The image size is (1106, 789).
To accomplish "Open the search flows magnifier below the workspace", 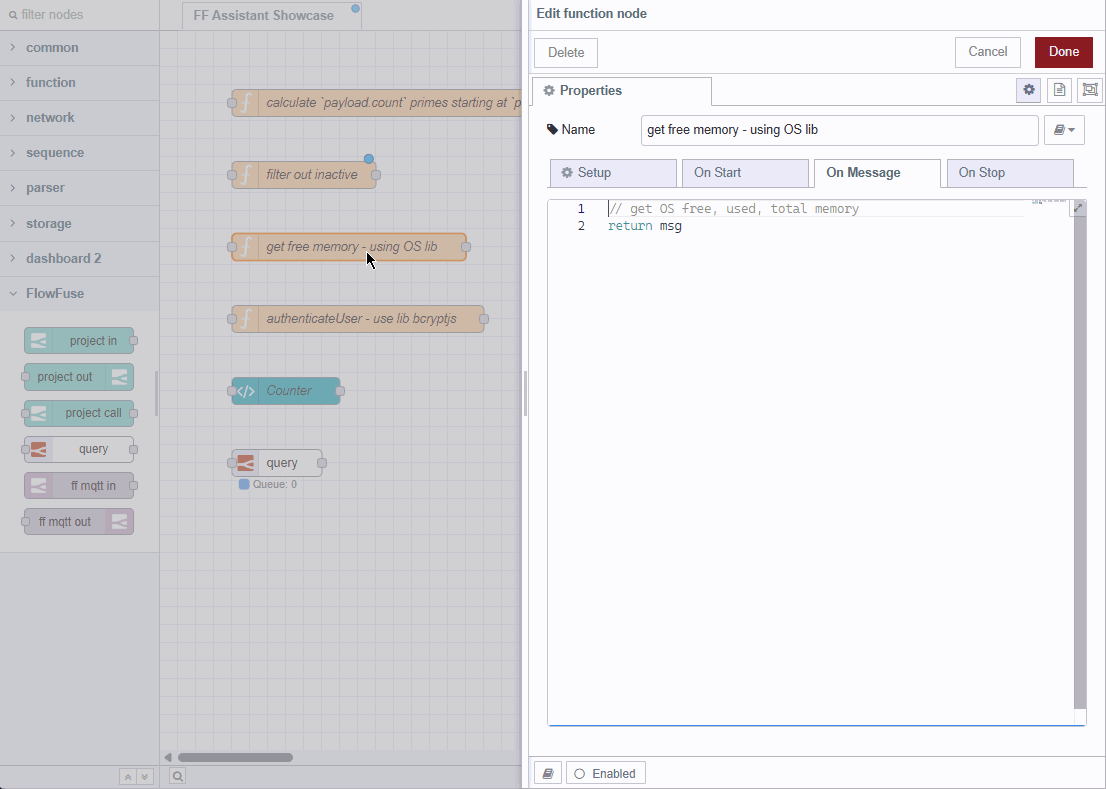I will point(177,775).
